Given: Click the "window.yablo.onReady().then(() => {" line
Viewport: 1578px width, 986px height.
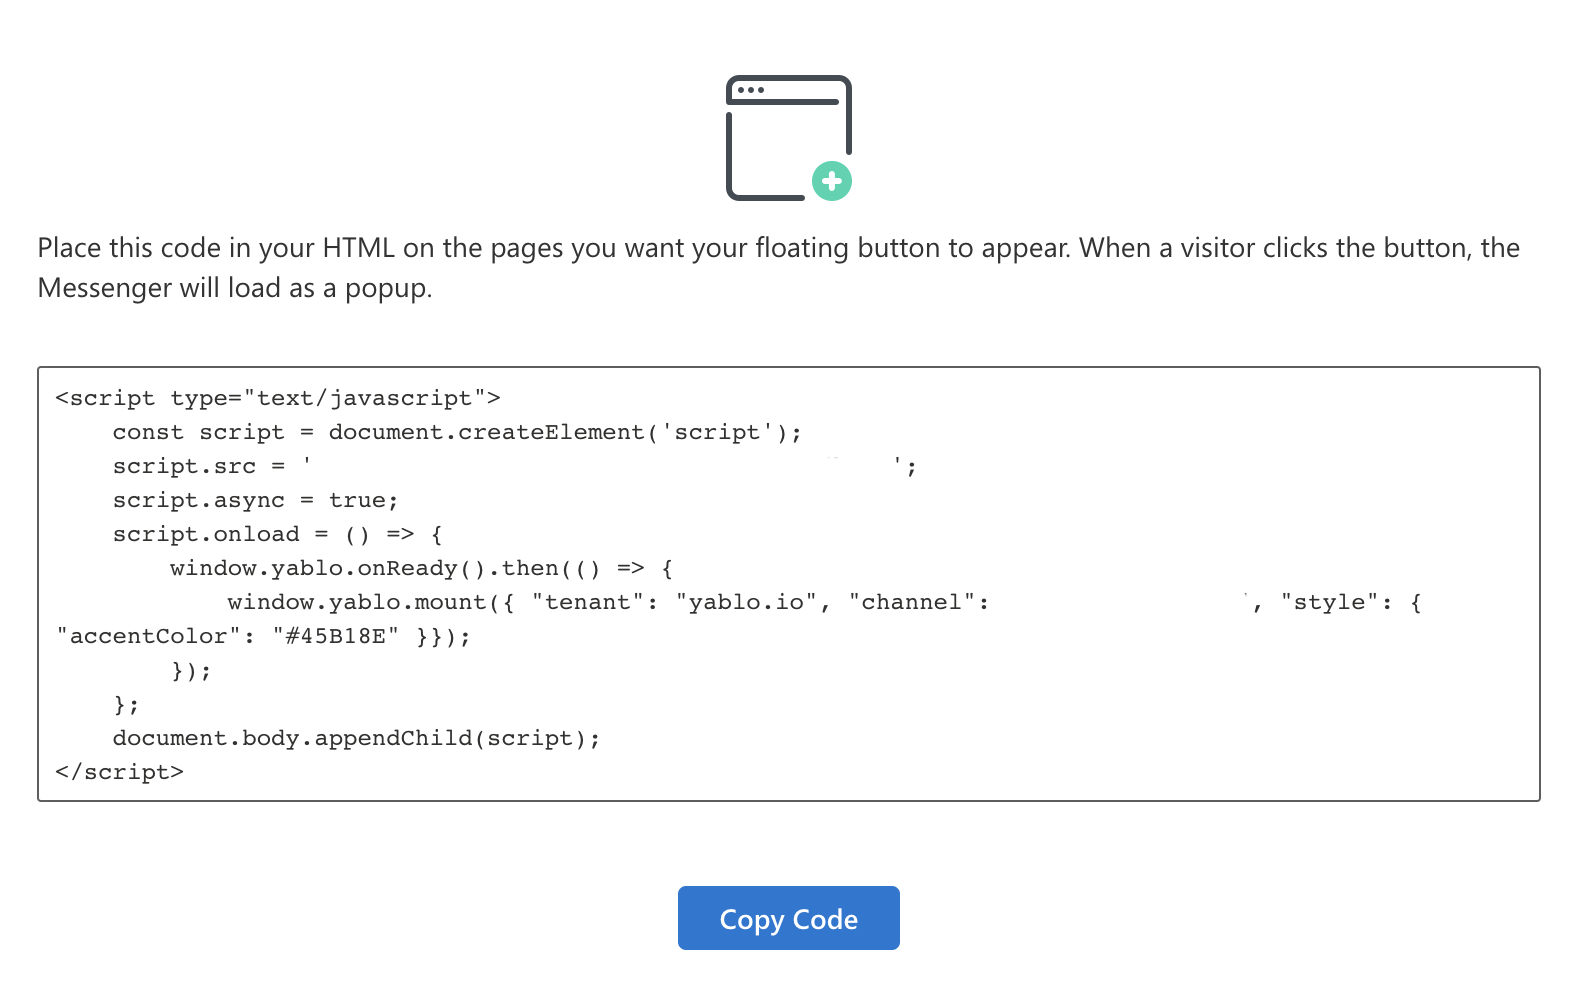Looking at the screenshot, I should (421, 568).
